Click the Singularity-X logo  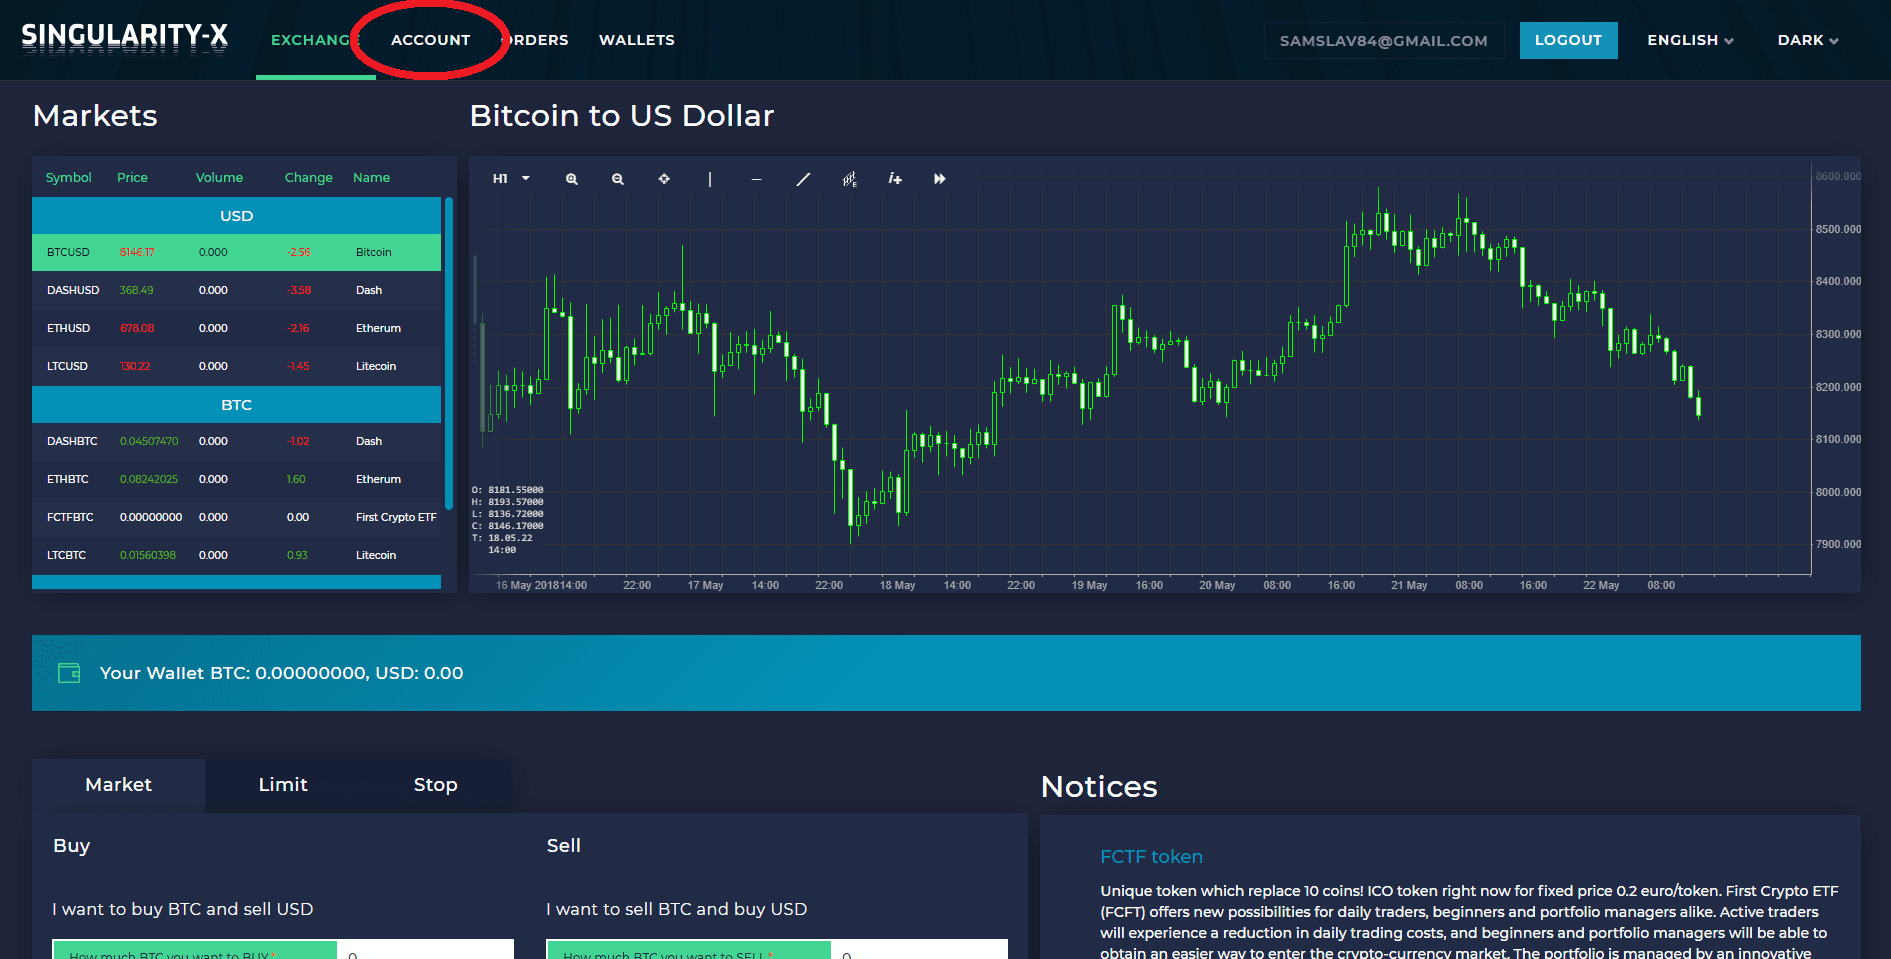tap(124, 37)
